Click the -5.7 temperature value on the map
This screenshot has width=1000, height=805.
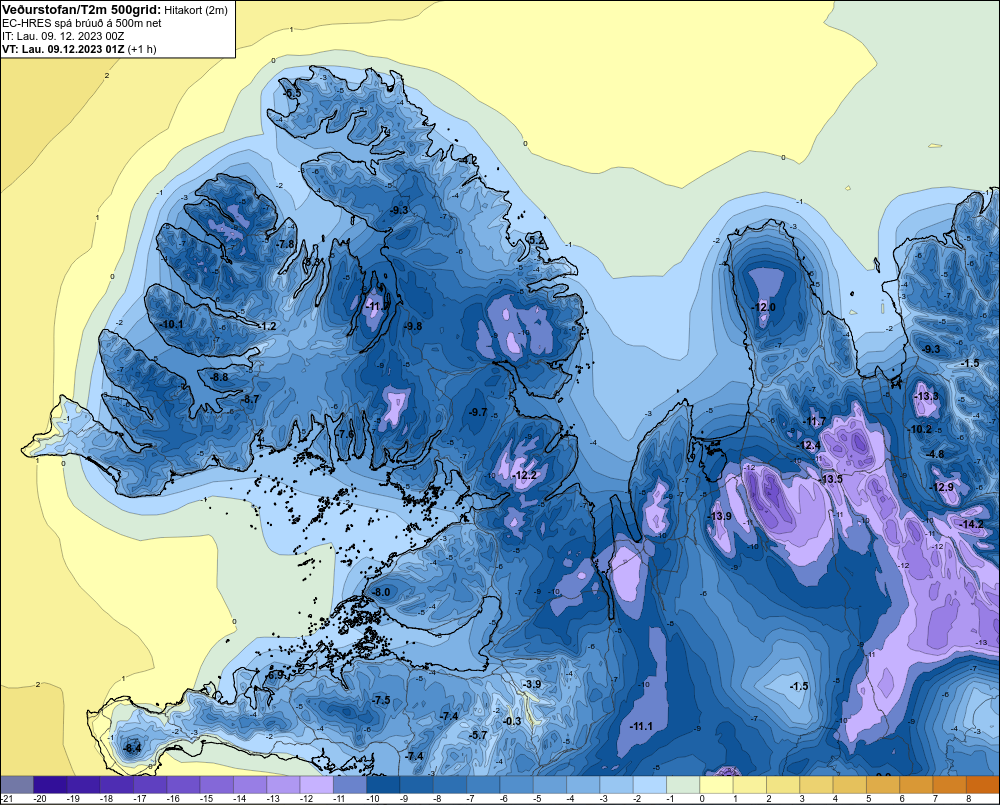click(478, 735)
